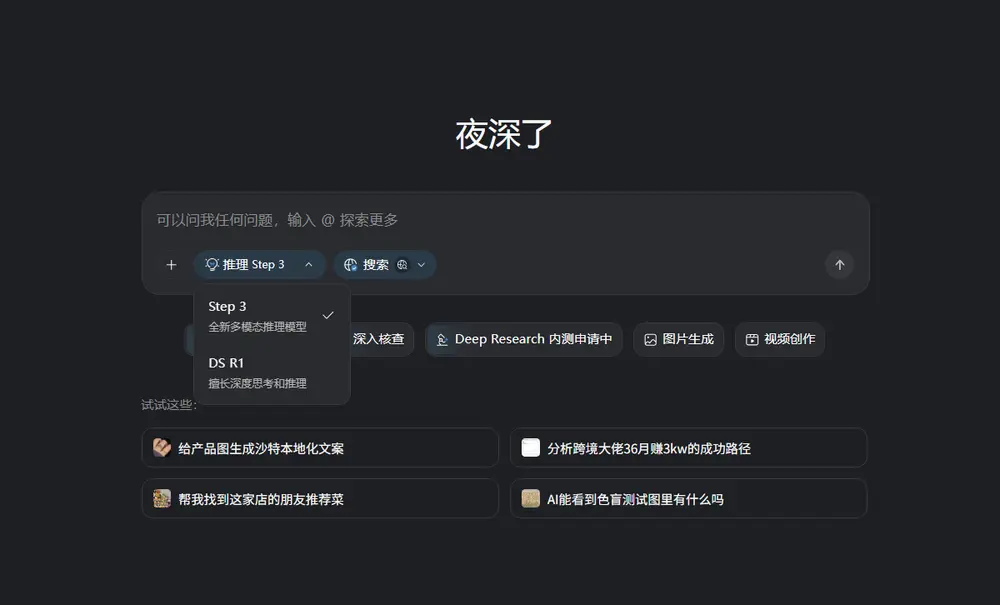The height and width of the screenshot is (605, 1000).
Task: Toggle the 搜索 search pill off
Action: point(378,264)
